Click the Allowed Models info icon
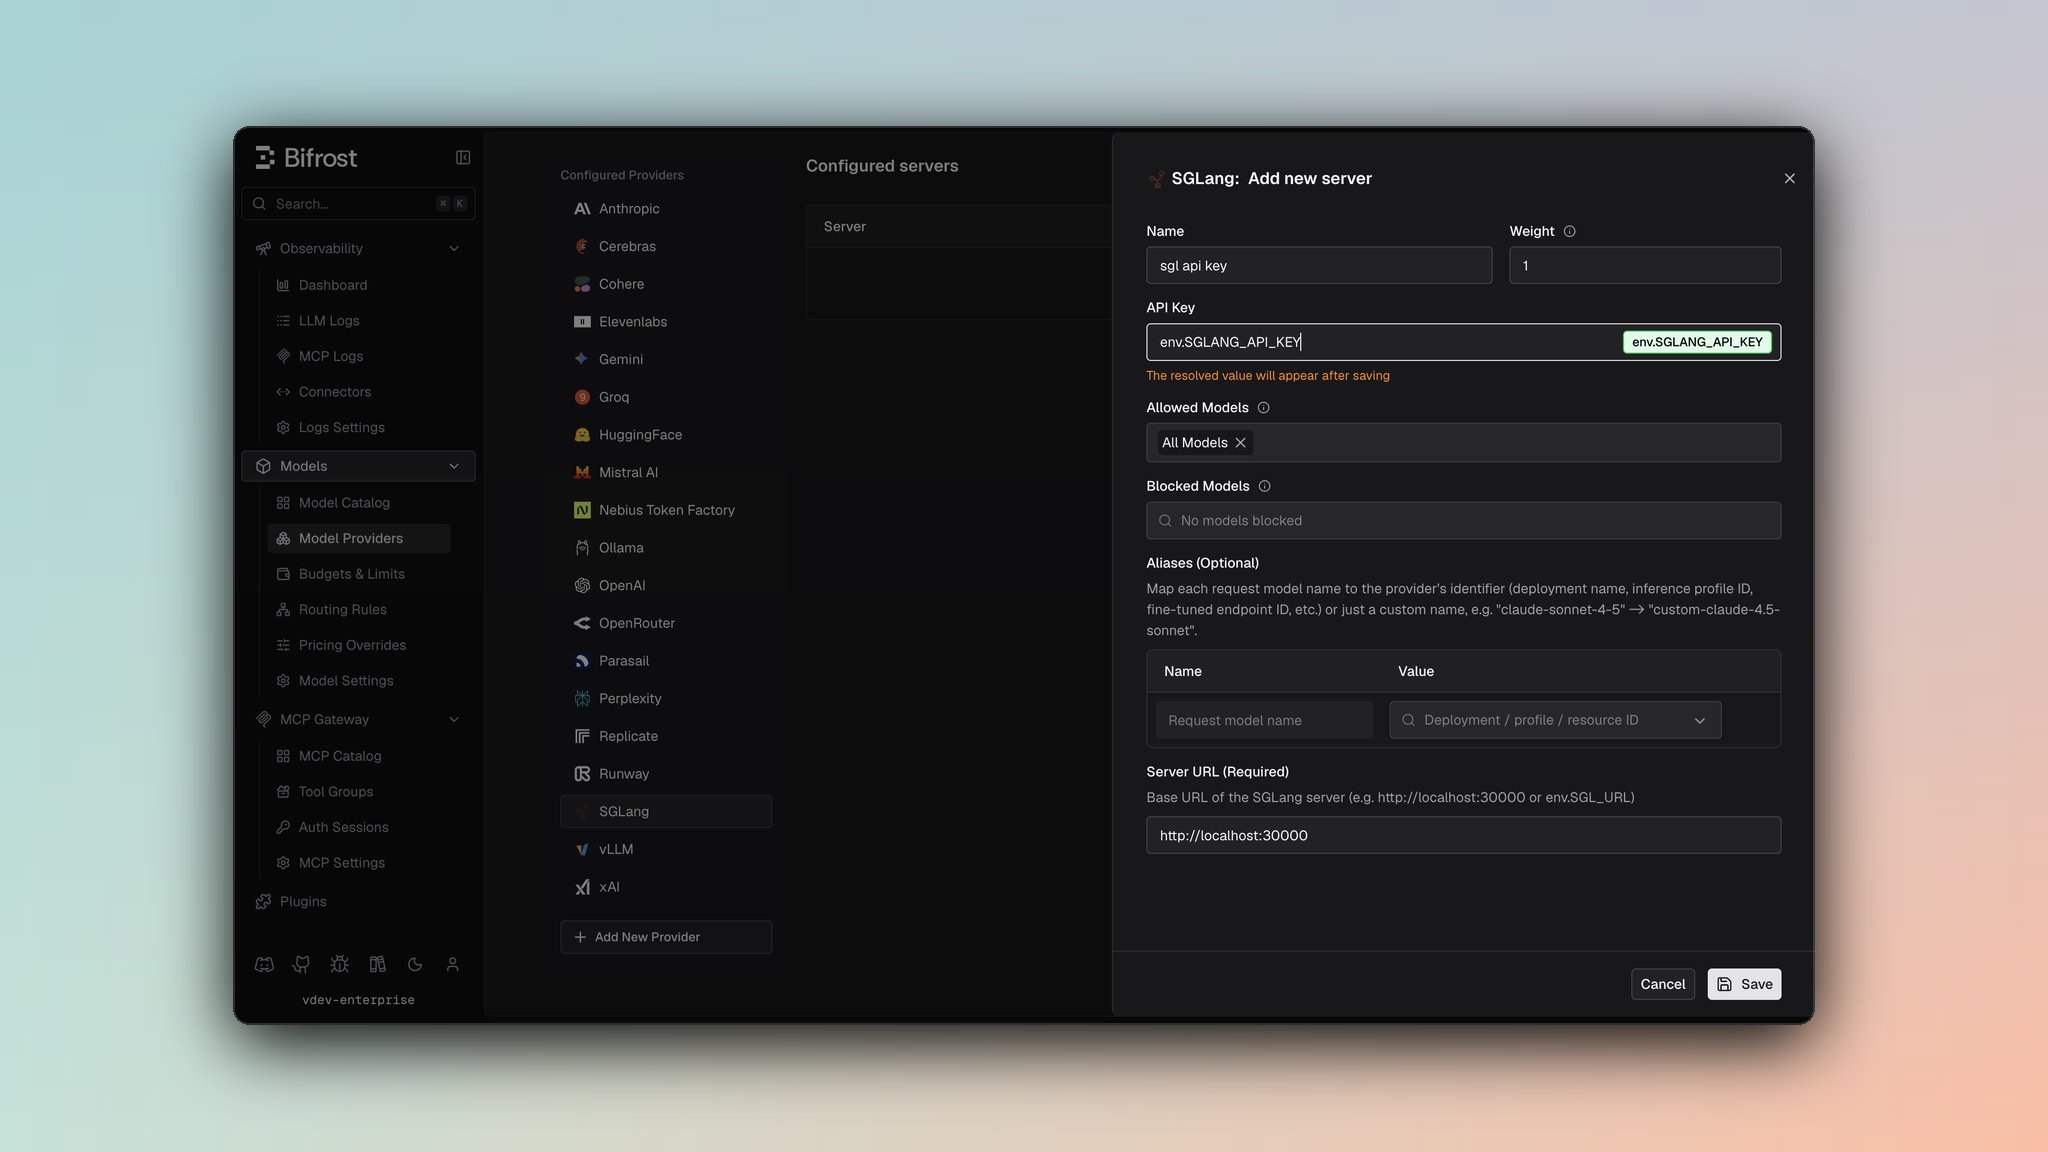This screenshot has width=2048, height=1152. [1263, 407]
